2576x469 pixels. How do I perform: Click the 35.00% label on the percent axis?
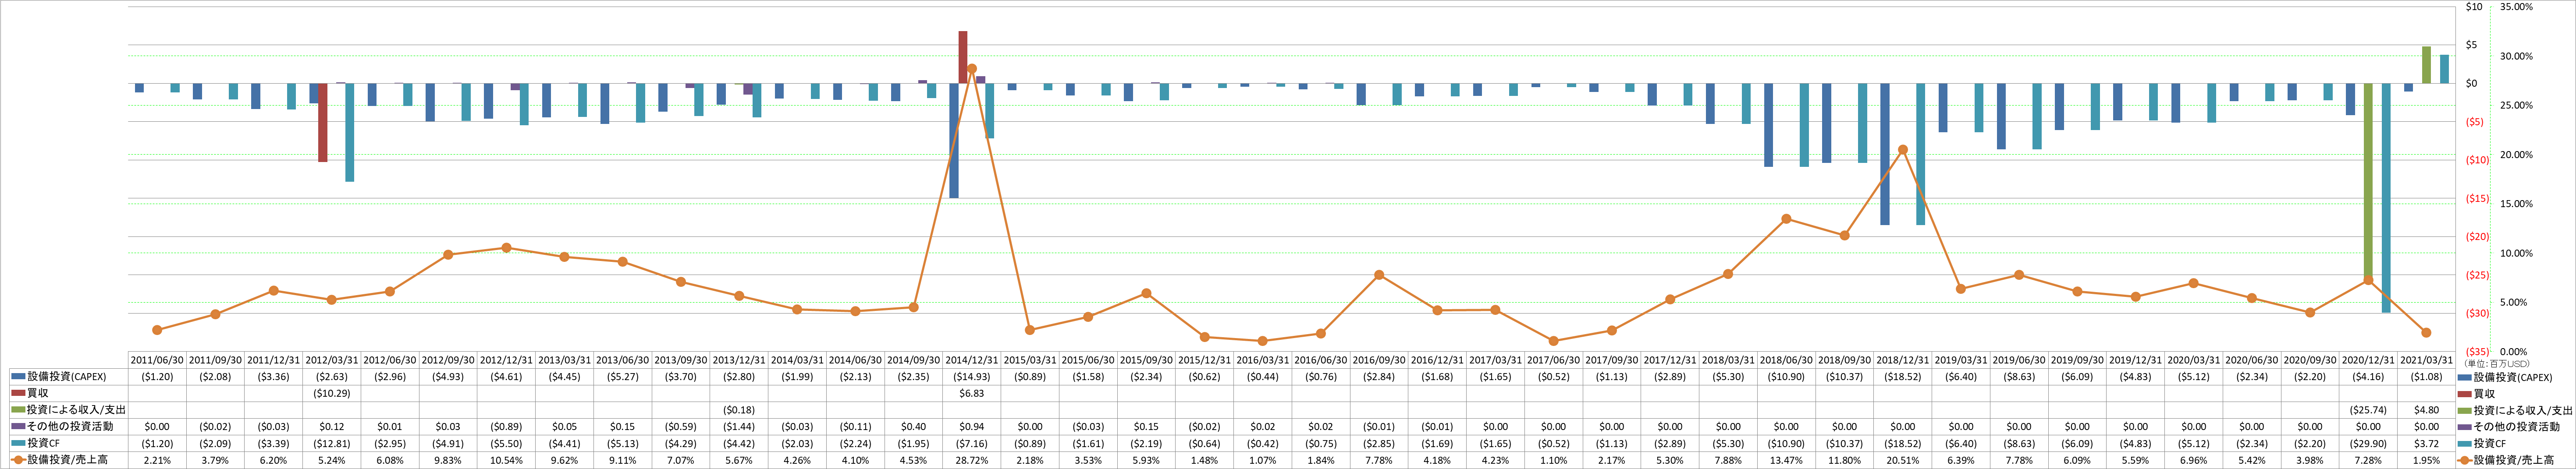[2517, 7]
